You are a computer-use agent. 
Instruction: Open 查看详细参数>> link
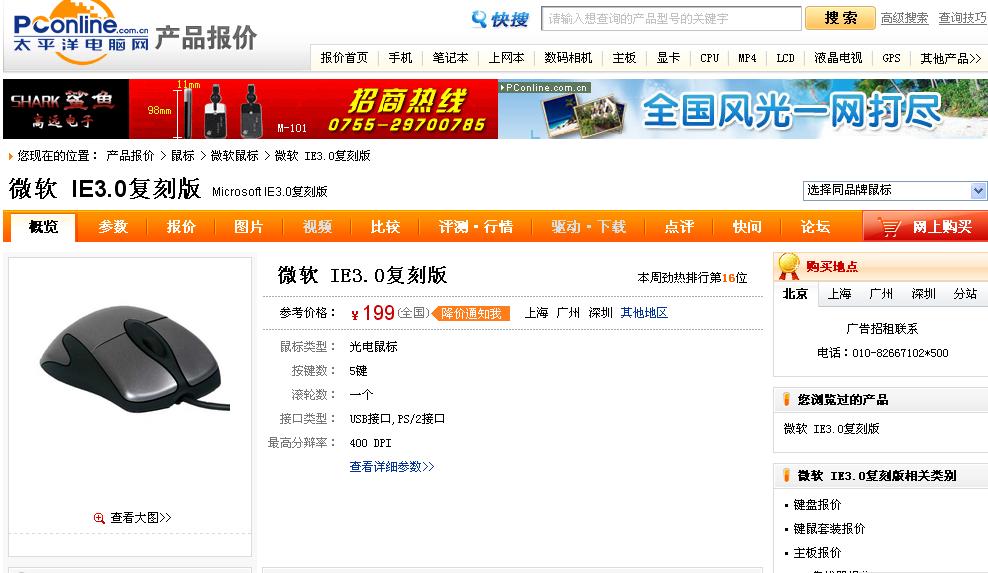point(392,466)
